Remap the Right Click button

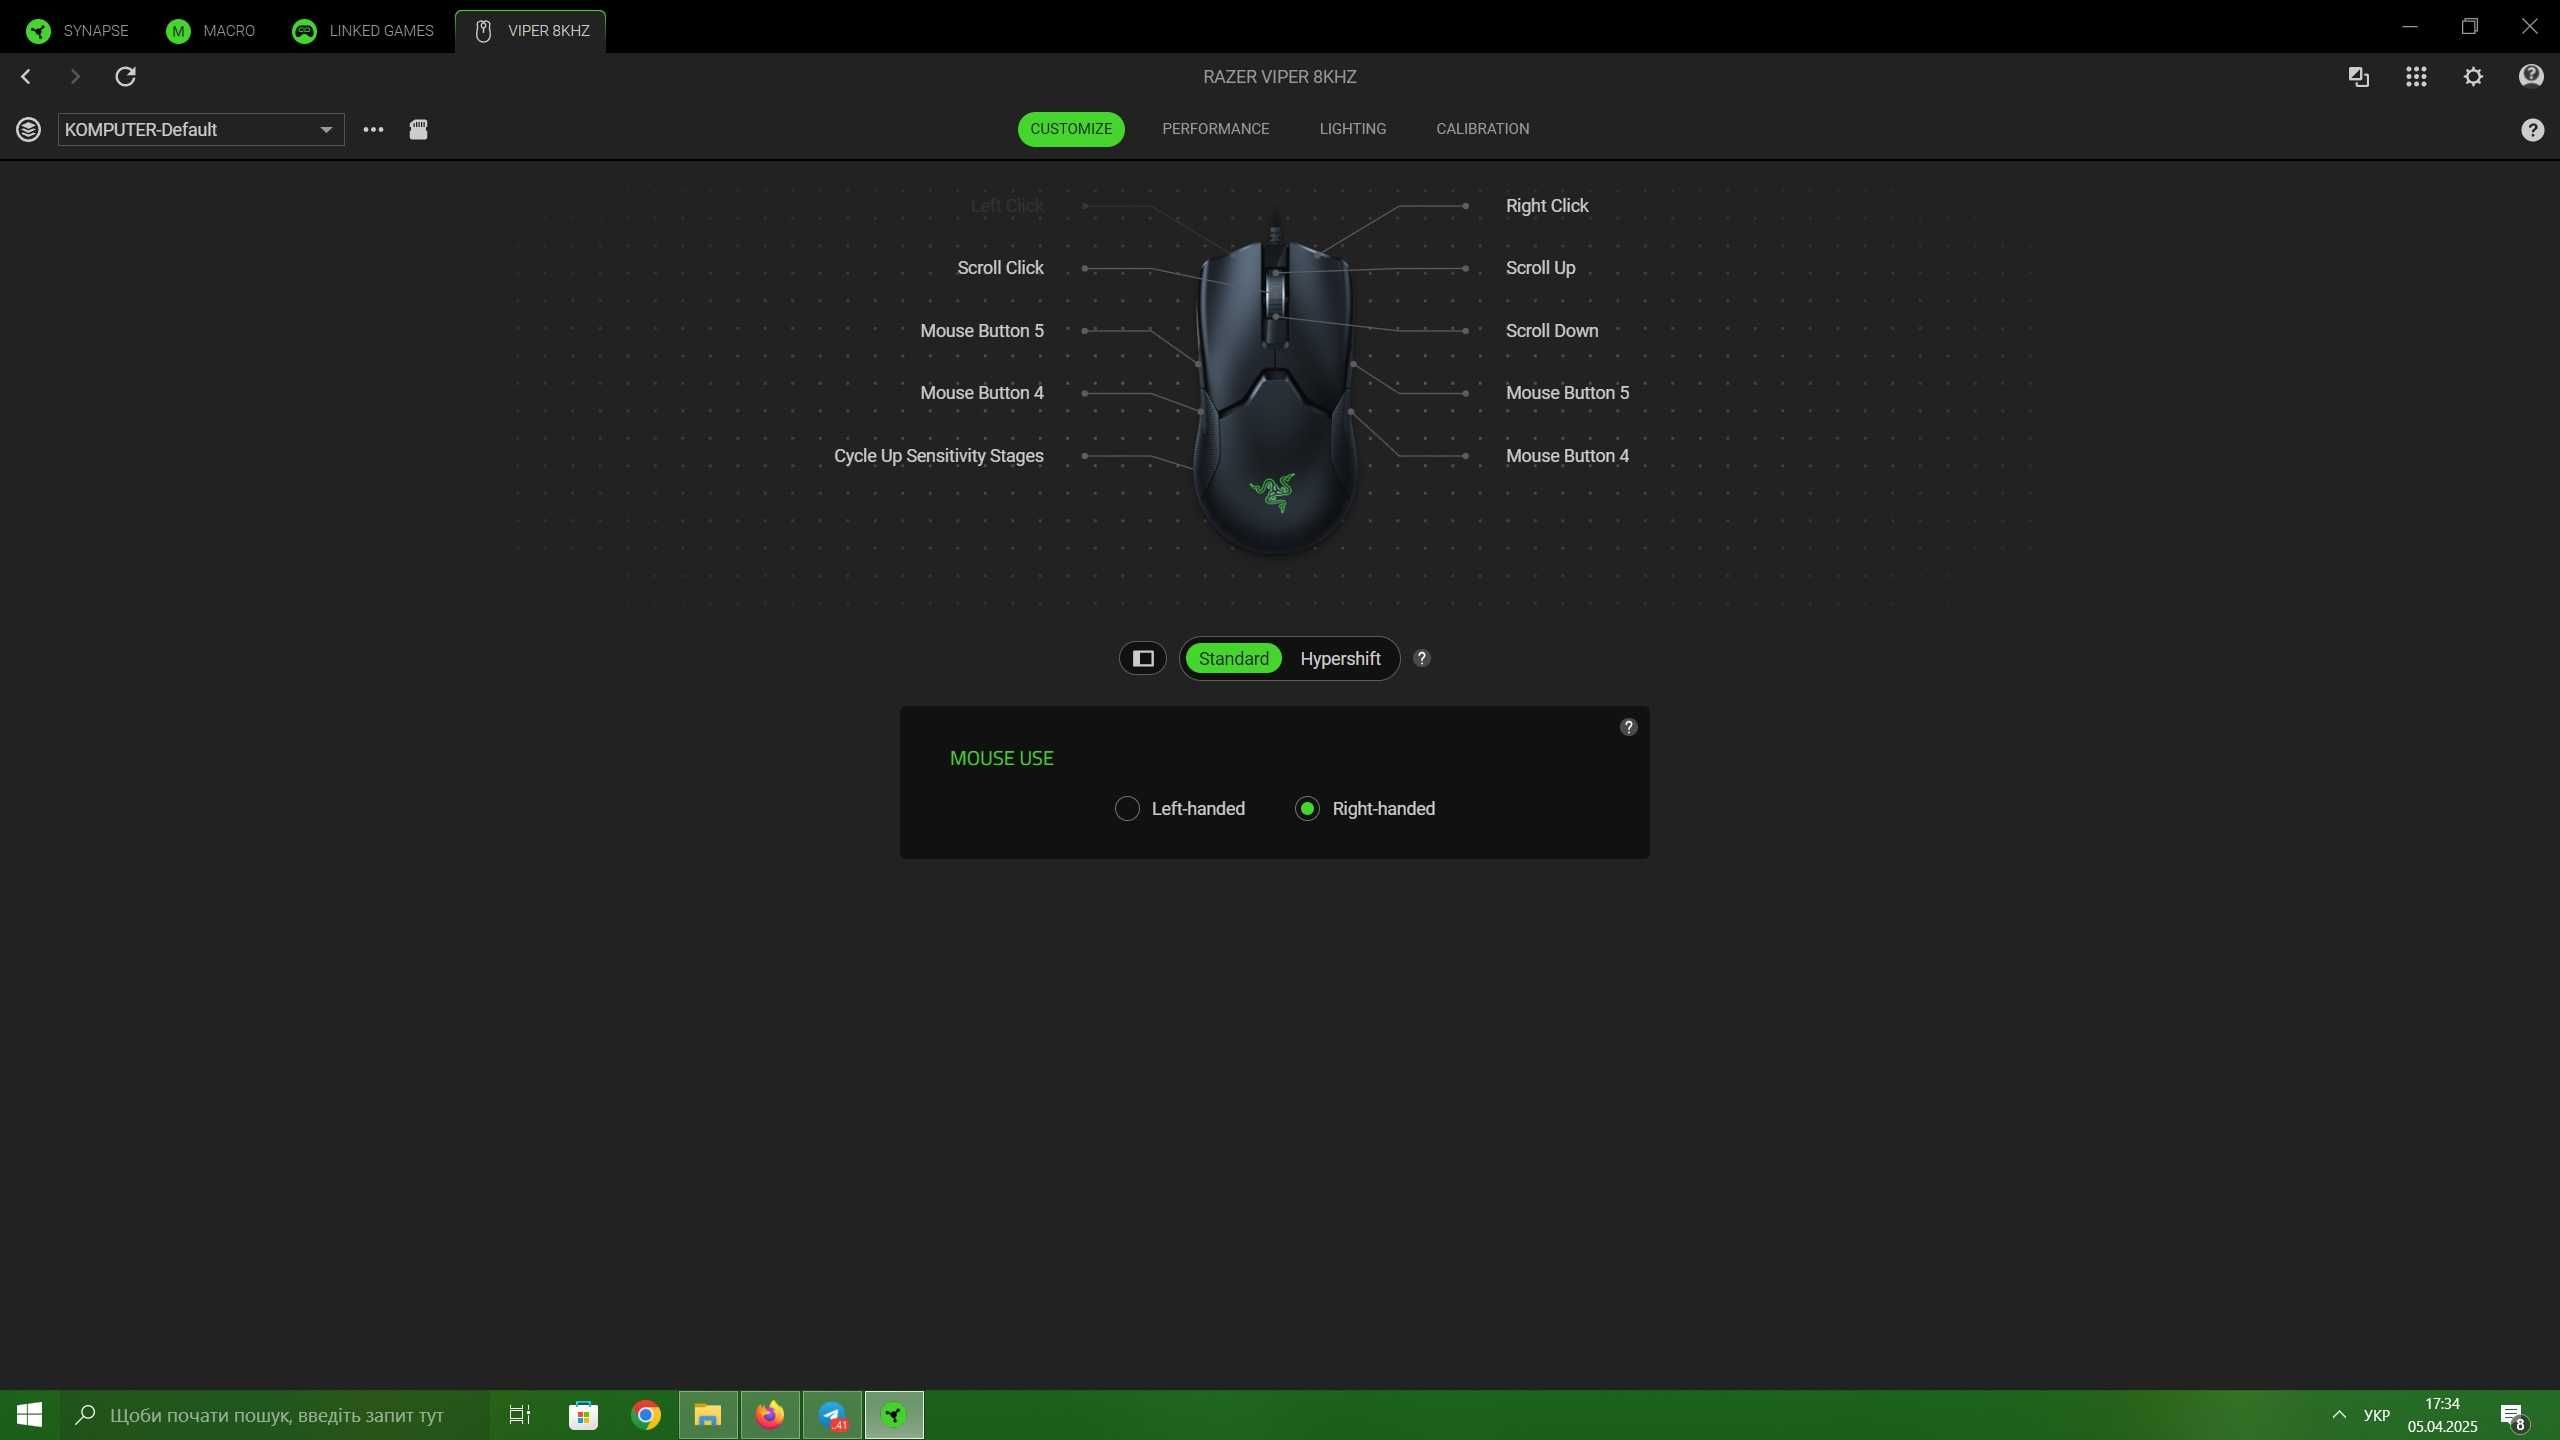1547,206
